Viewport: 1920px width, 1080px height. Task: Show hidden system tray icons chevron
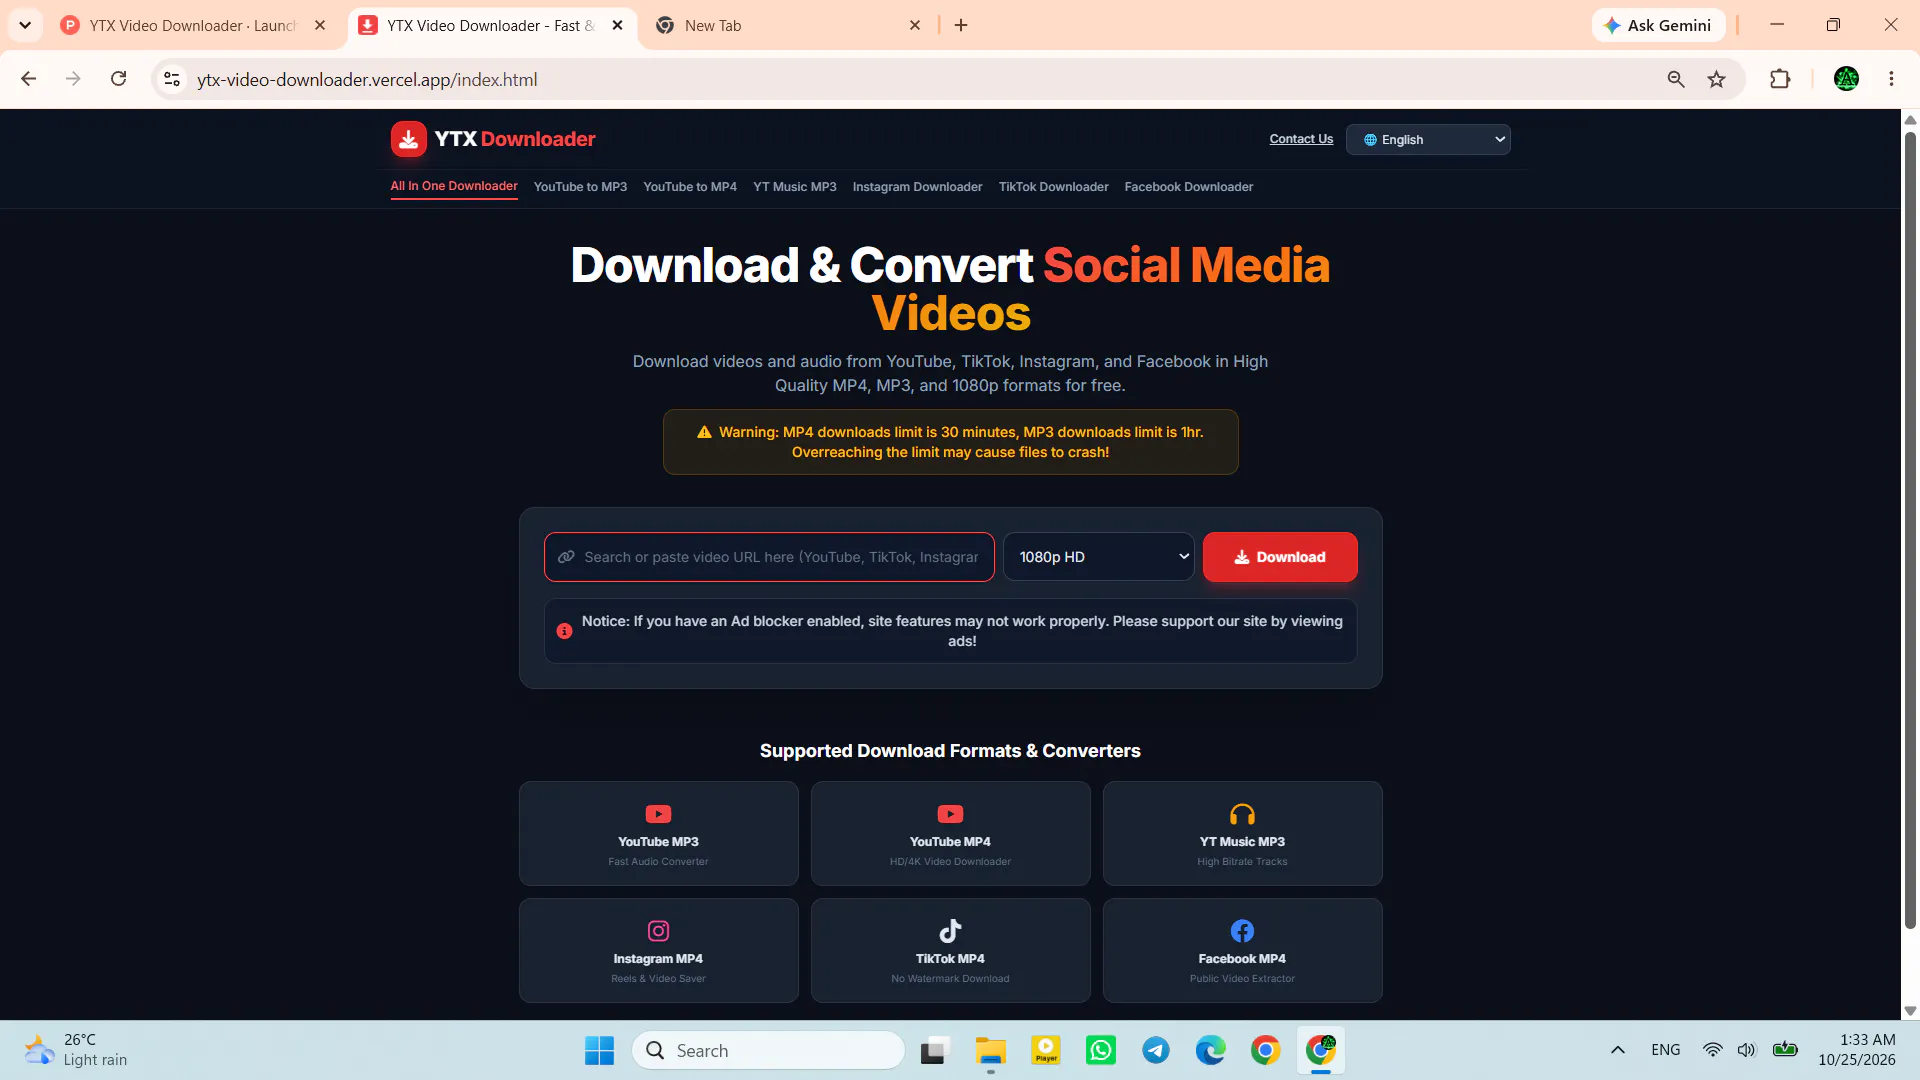pyautogui.click(x=1617, y=1050)
